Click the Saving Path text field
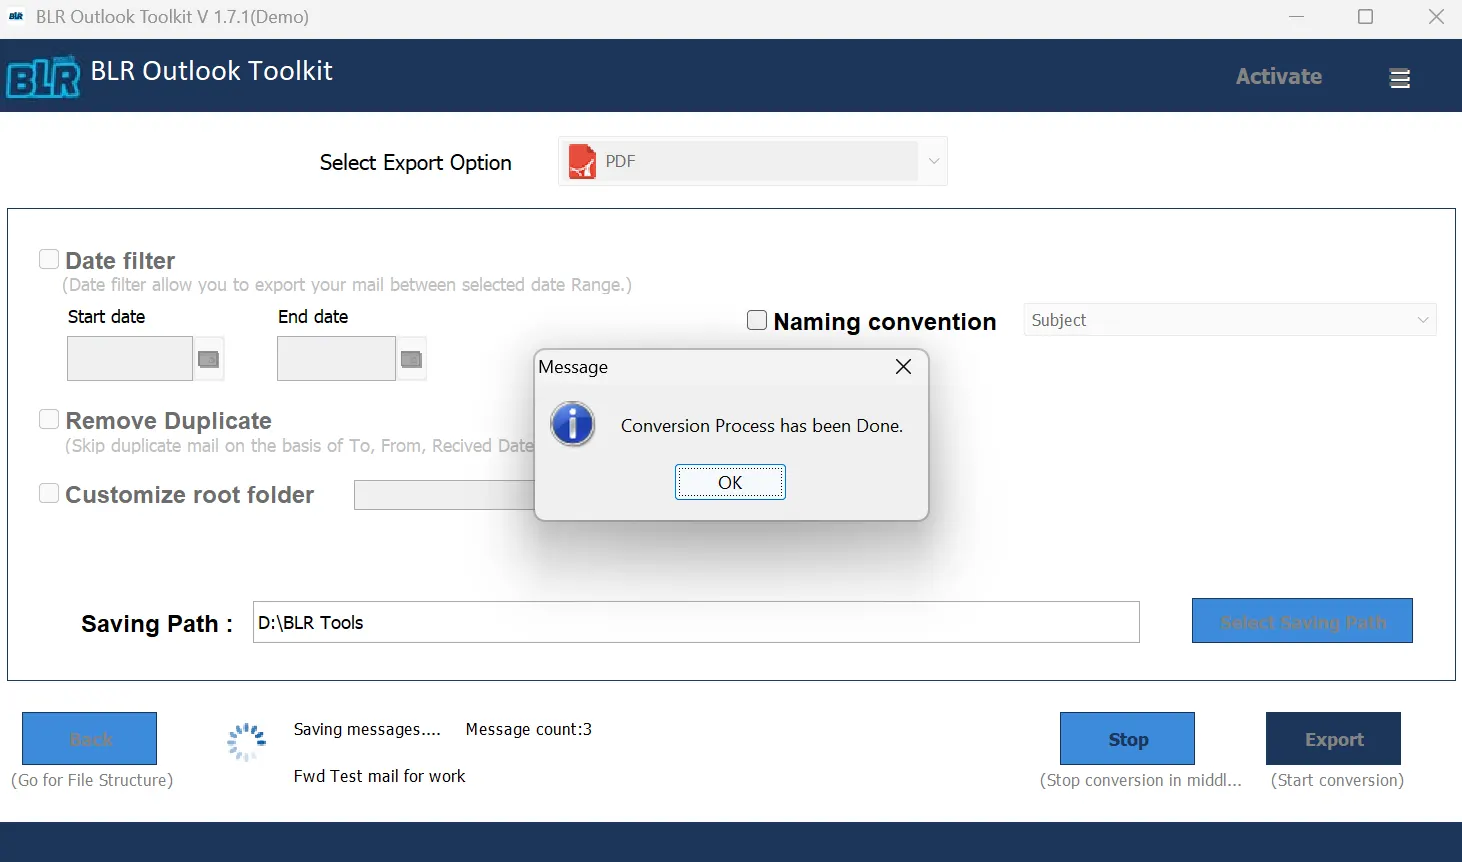This screenshot has height=862, width=1462. pyautogui.click(x=695, y=622)
